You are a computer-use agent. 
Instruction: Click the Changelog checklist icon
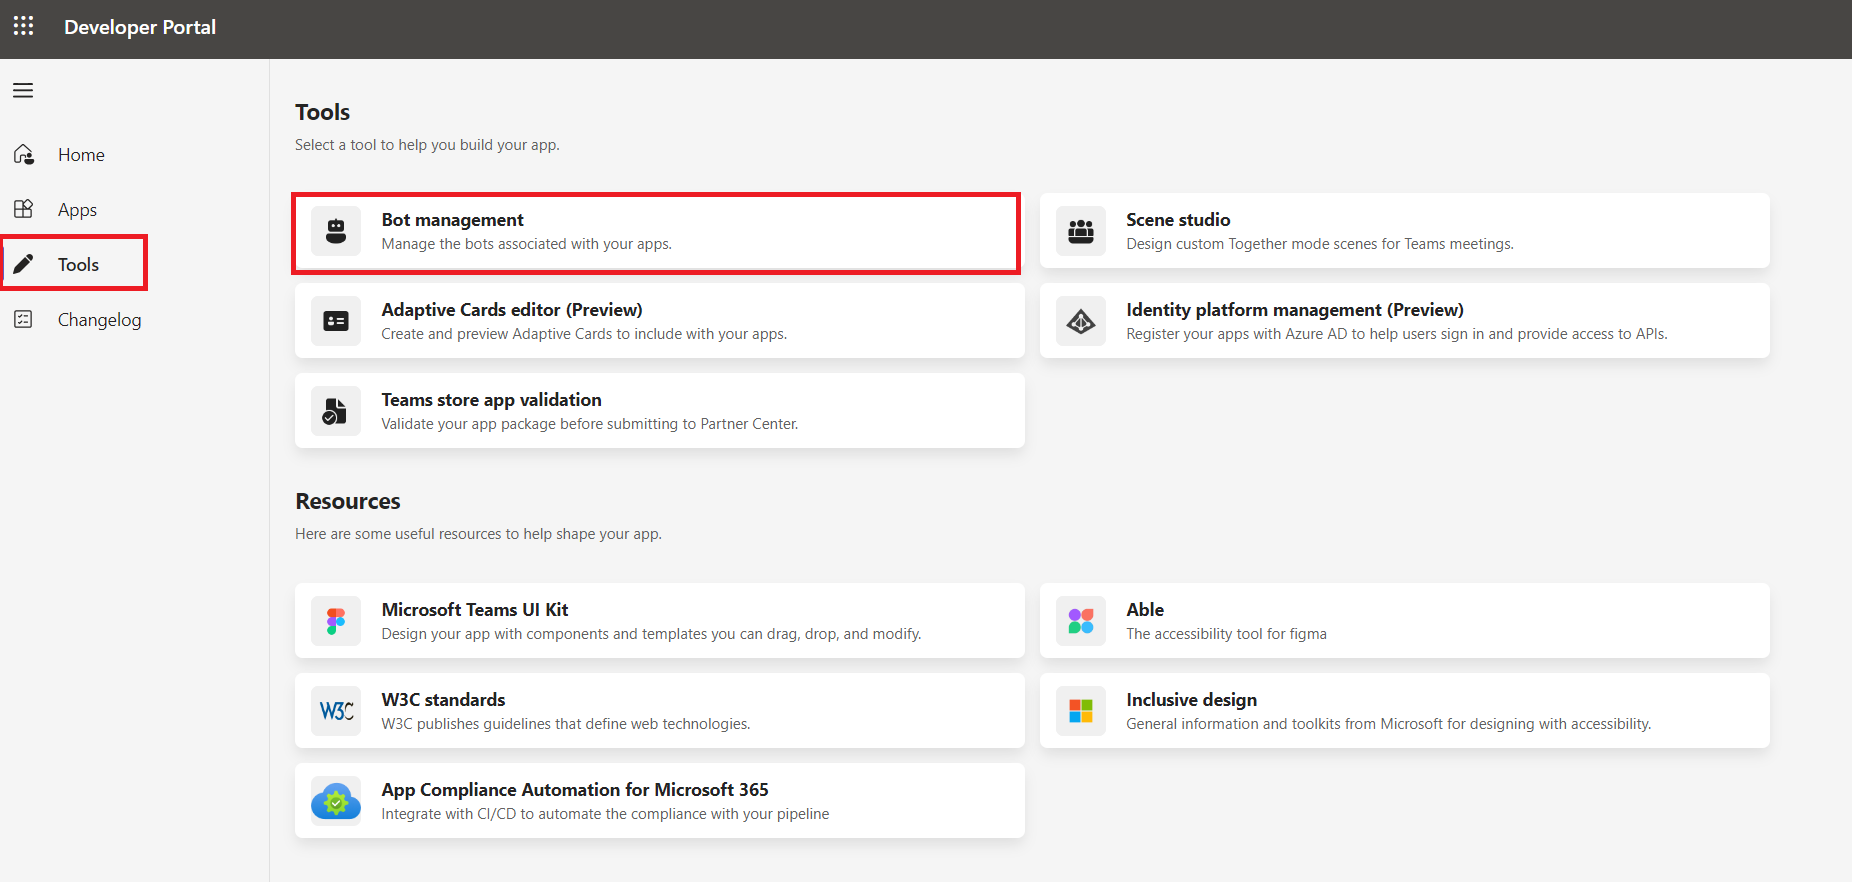[24, 319]
